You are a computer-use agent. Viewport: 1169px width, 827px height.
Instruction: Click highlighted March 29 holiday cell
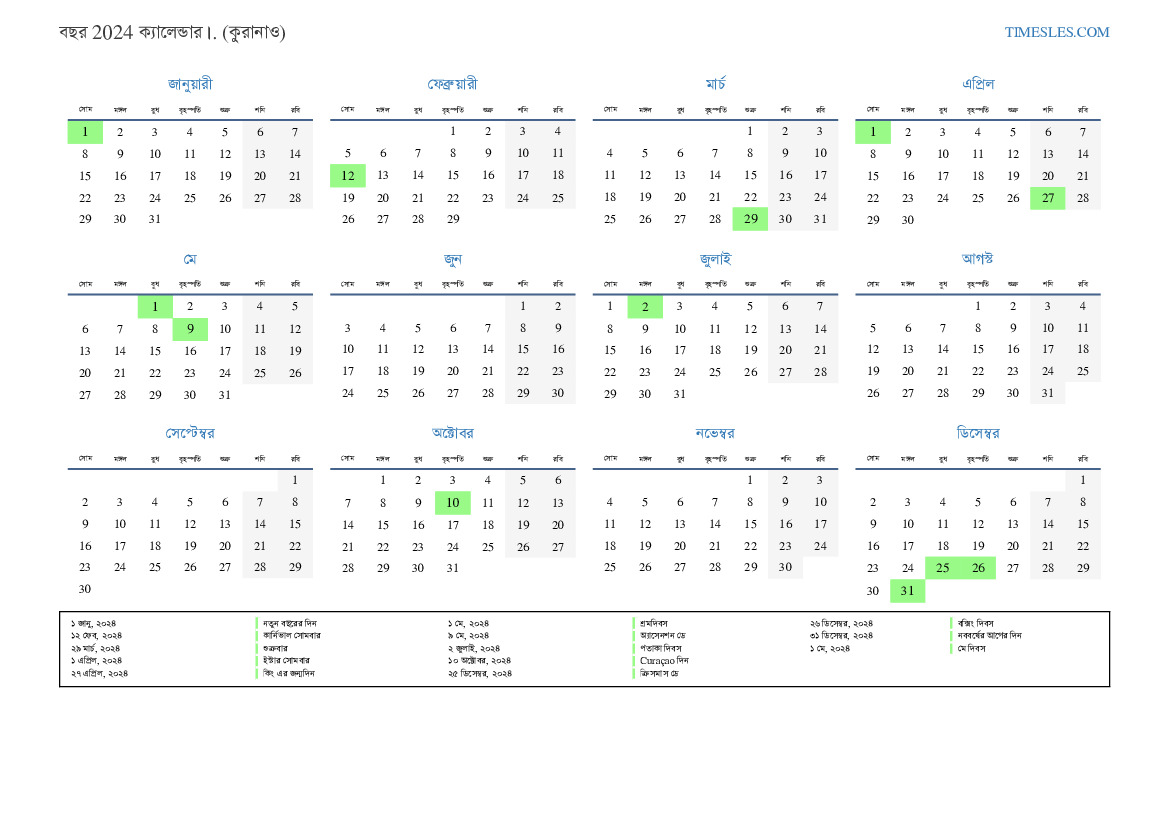[750, 219]
